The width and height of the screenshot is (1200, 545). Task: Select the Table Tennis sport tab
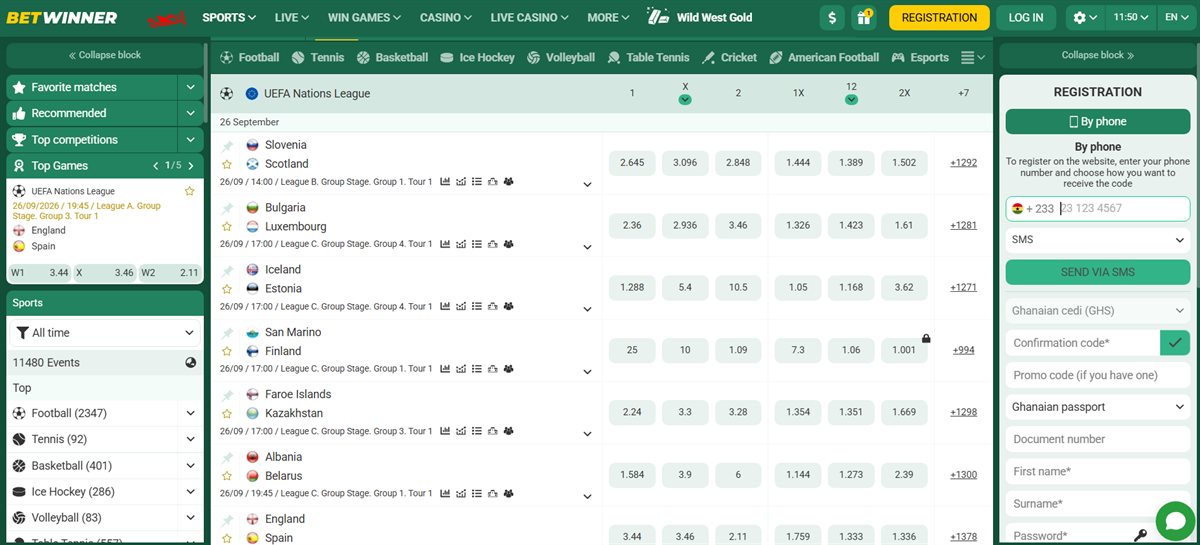click(649, 58)
